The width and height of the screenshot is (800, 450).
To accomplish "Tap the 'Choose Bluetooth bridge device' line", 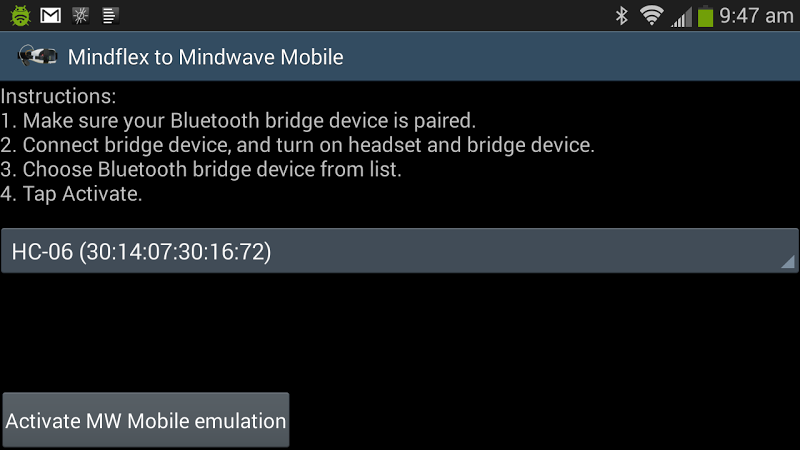I will coord(201,169).
